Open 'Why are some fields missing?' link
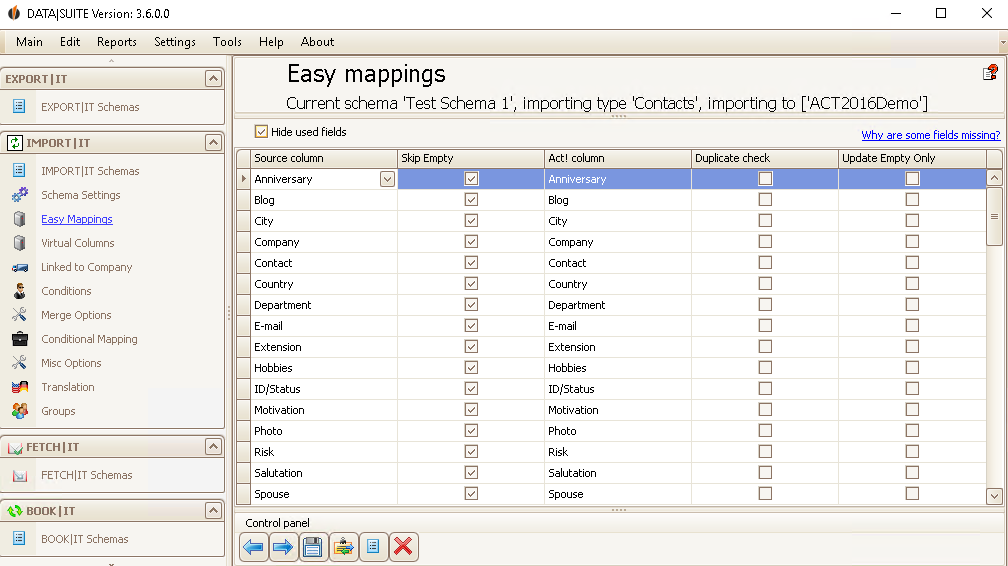Image resolution: width=1008 pixels, height=566 pixels. (931, 135)
